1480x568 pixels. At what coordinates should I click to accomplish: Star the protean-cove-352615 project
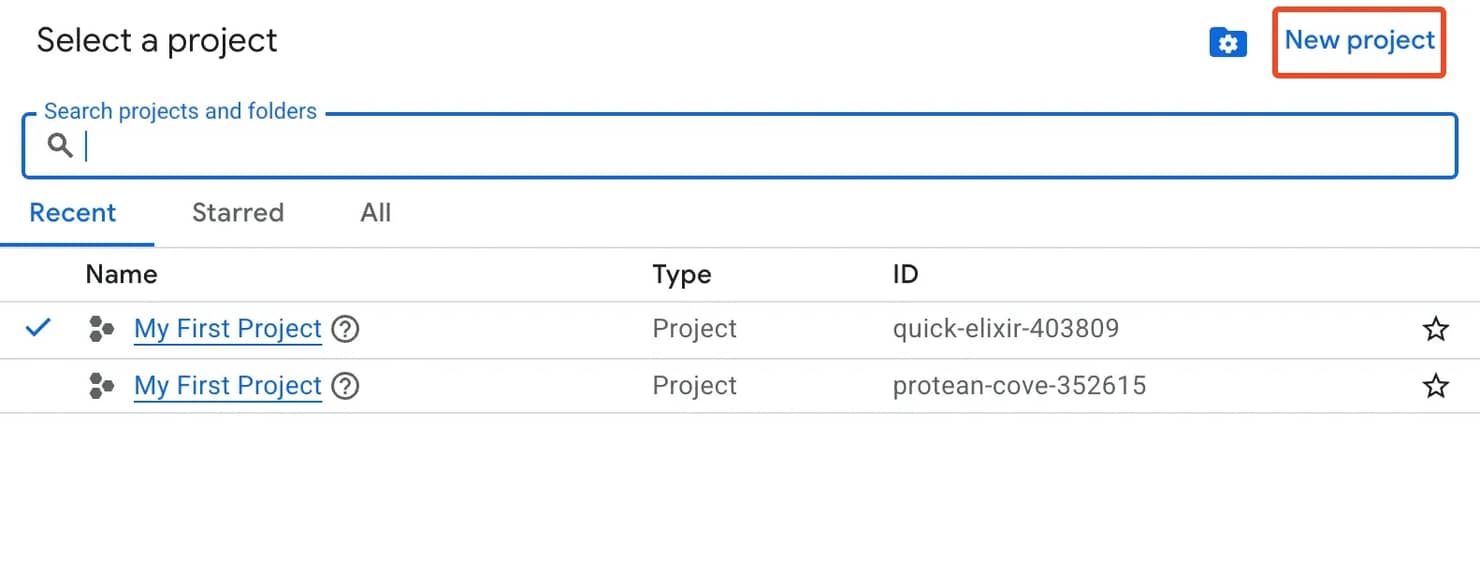(1435, 386)
